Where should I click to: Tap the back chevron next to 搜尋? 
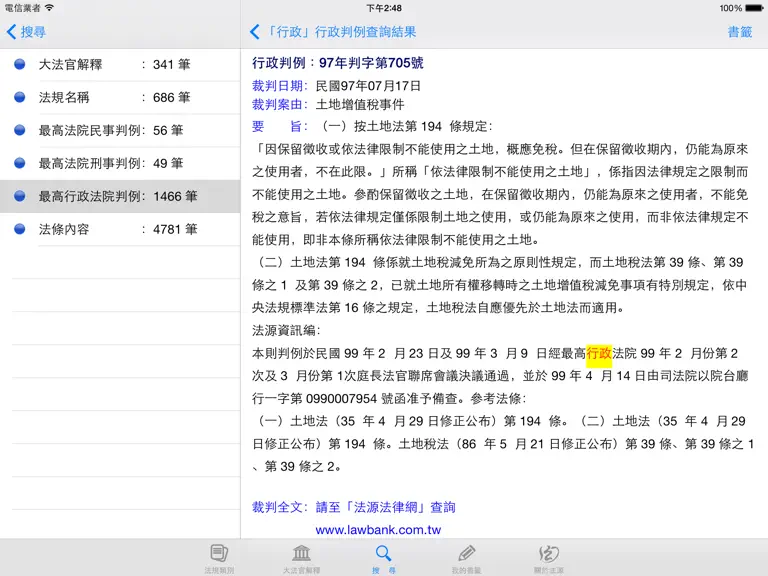[12, 32]
